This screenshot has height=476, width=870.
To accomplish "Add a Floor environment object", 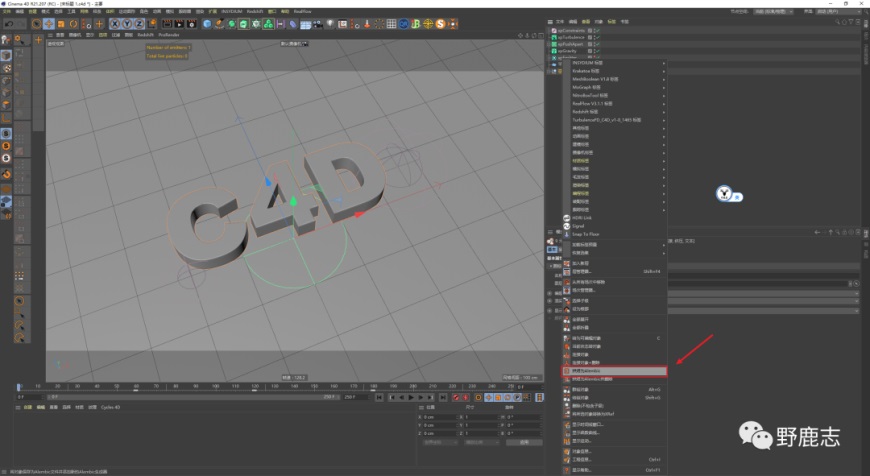I will point(305,24).
